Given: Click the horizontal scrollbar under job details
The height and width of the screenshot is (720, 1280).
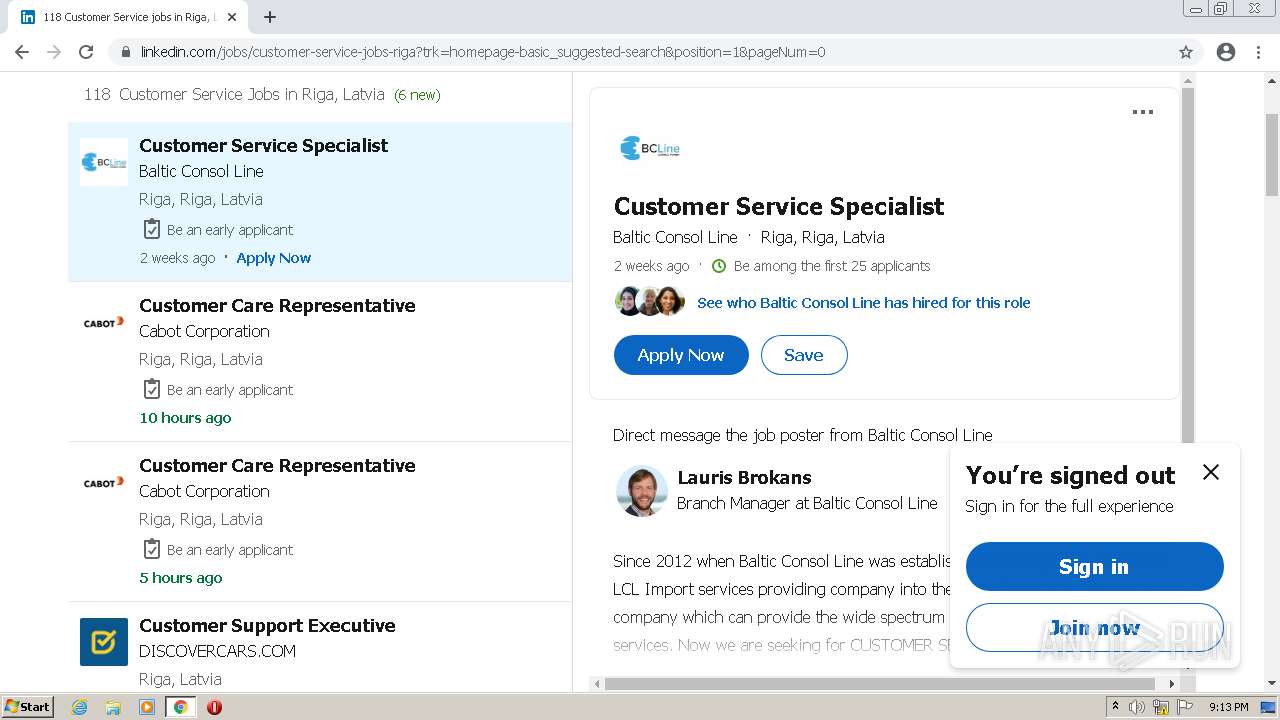Looking at the screenshot, I should (880, 684).
